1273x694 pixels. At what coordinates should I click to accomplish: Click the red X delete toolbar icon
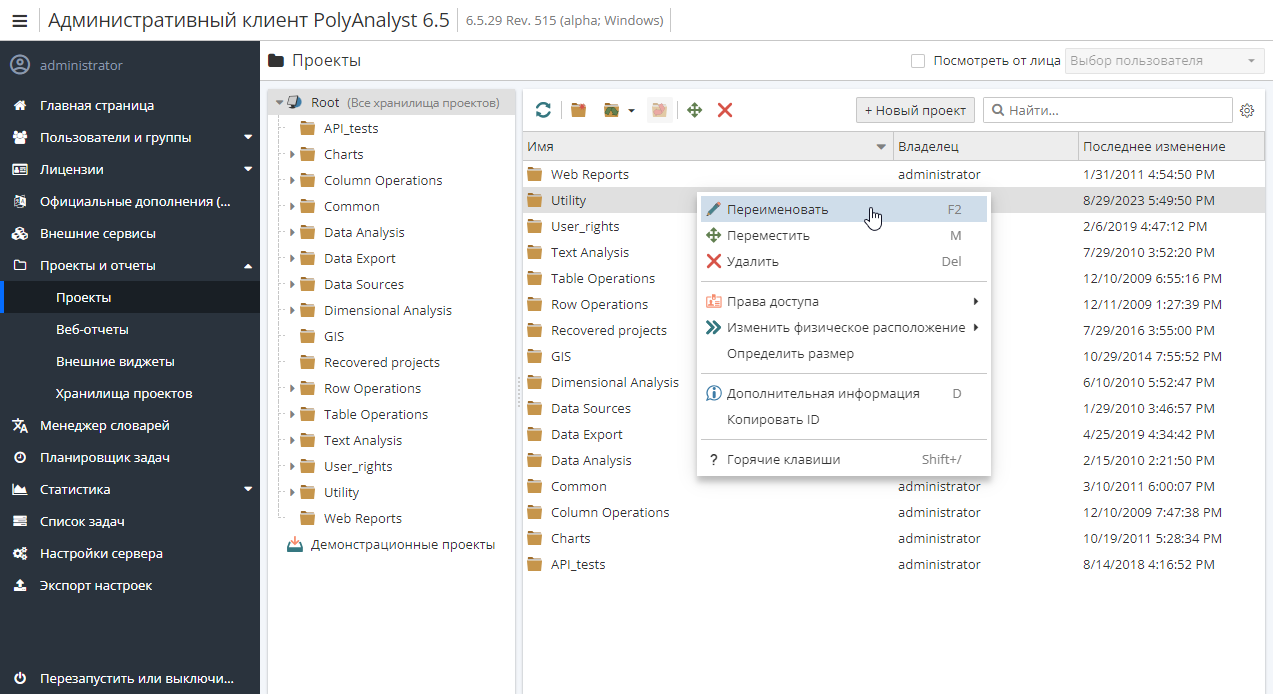click(x=725, y=110)
